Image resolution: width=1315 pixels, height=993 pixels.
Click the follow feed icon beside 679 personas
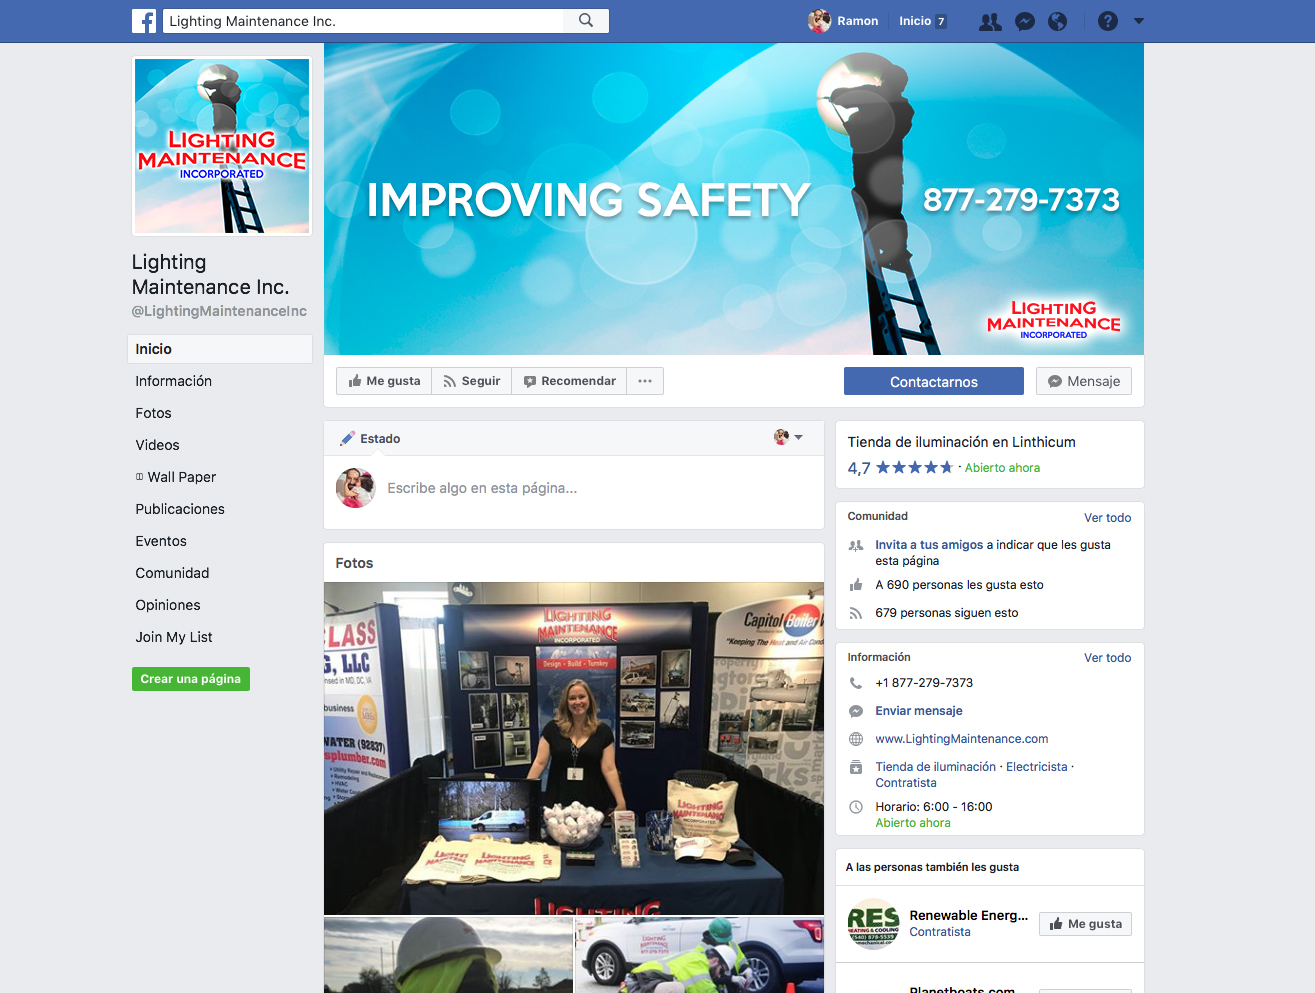click(856, 613)
